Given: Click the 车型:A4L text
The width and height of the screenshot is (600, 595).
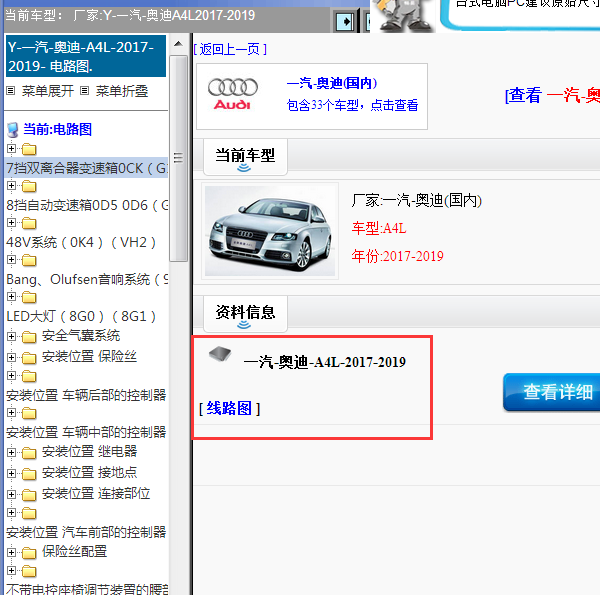Looking at the screenshot, I should (379, 228).
